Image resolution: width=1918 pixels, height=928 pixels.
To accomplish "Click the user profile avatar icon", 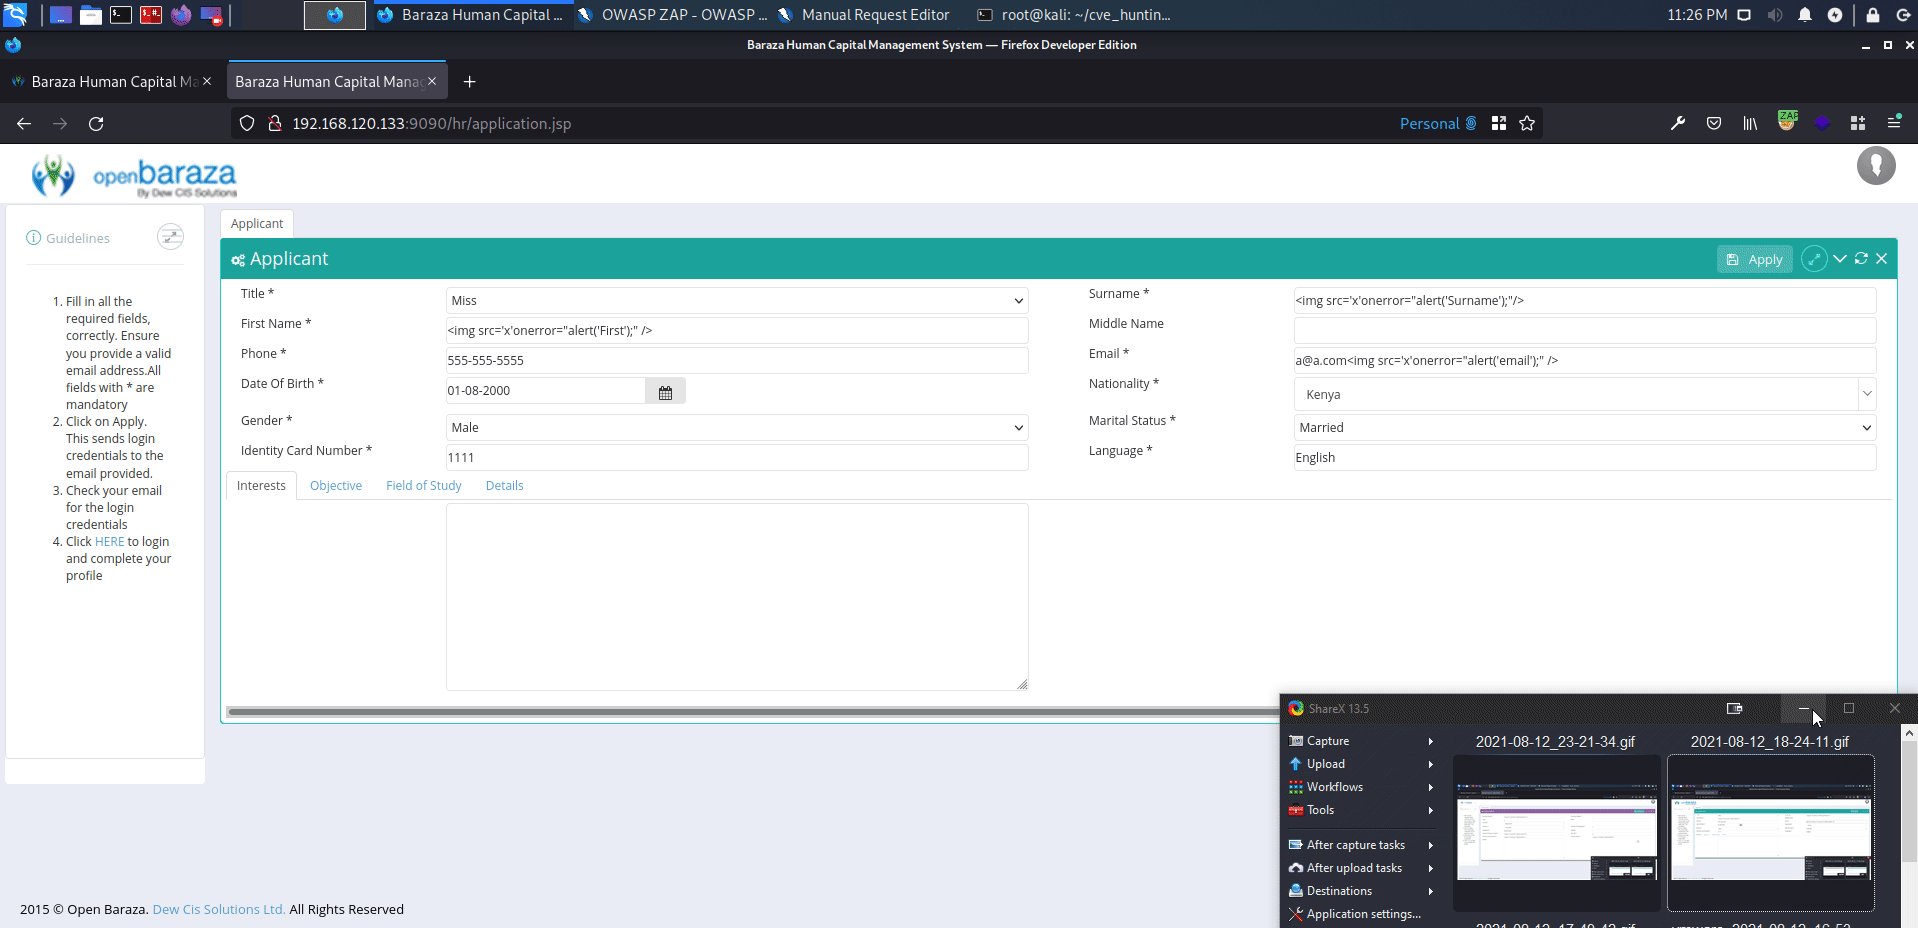I will pos(1876,165).
